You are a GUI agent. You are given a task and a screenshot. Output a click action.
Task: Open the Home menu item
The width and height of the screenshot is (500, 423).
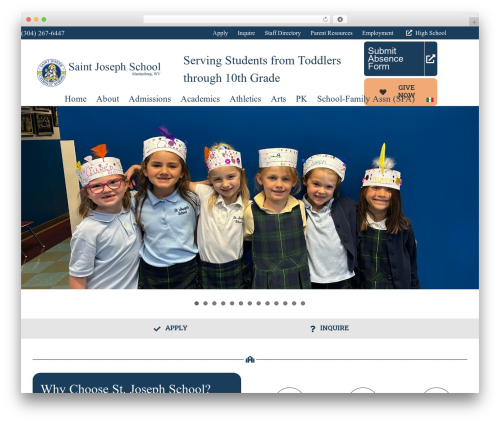pyautogui.click(x=76, y=99)
